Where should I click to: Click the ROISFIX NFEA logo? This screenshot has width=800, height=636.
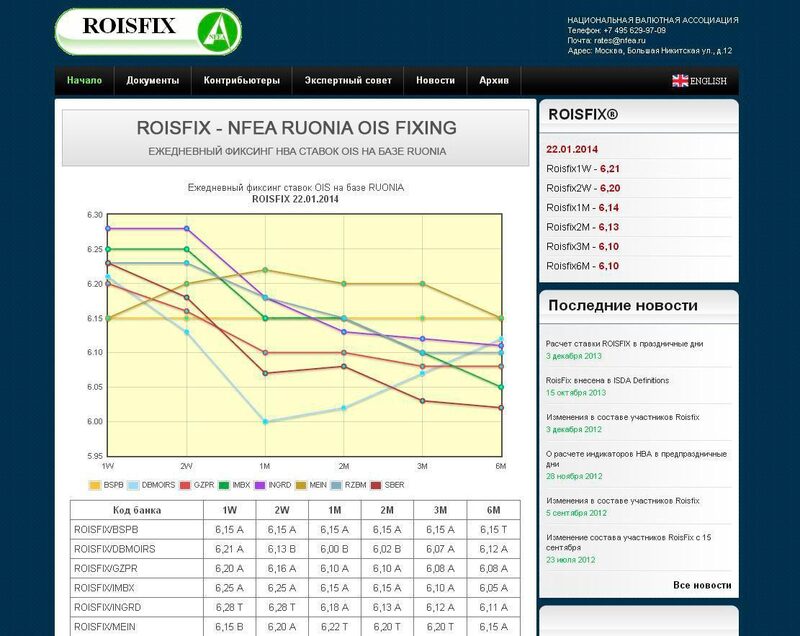[x=148, y=32]
